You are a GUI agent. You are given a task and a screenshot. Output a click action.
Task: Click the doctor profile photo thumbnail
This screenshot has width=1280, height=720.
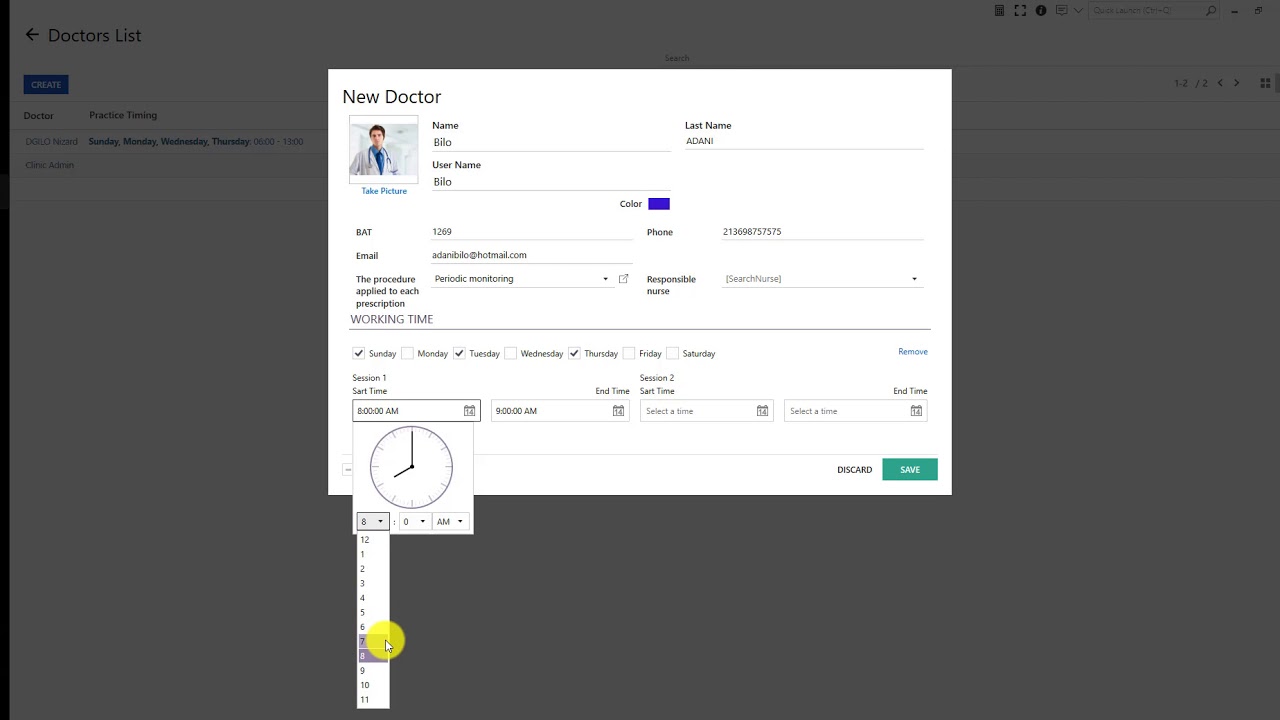[x=383, y=150]
